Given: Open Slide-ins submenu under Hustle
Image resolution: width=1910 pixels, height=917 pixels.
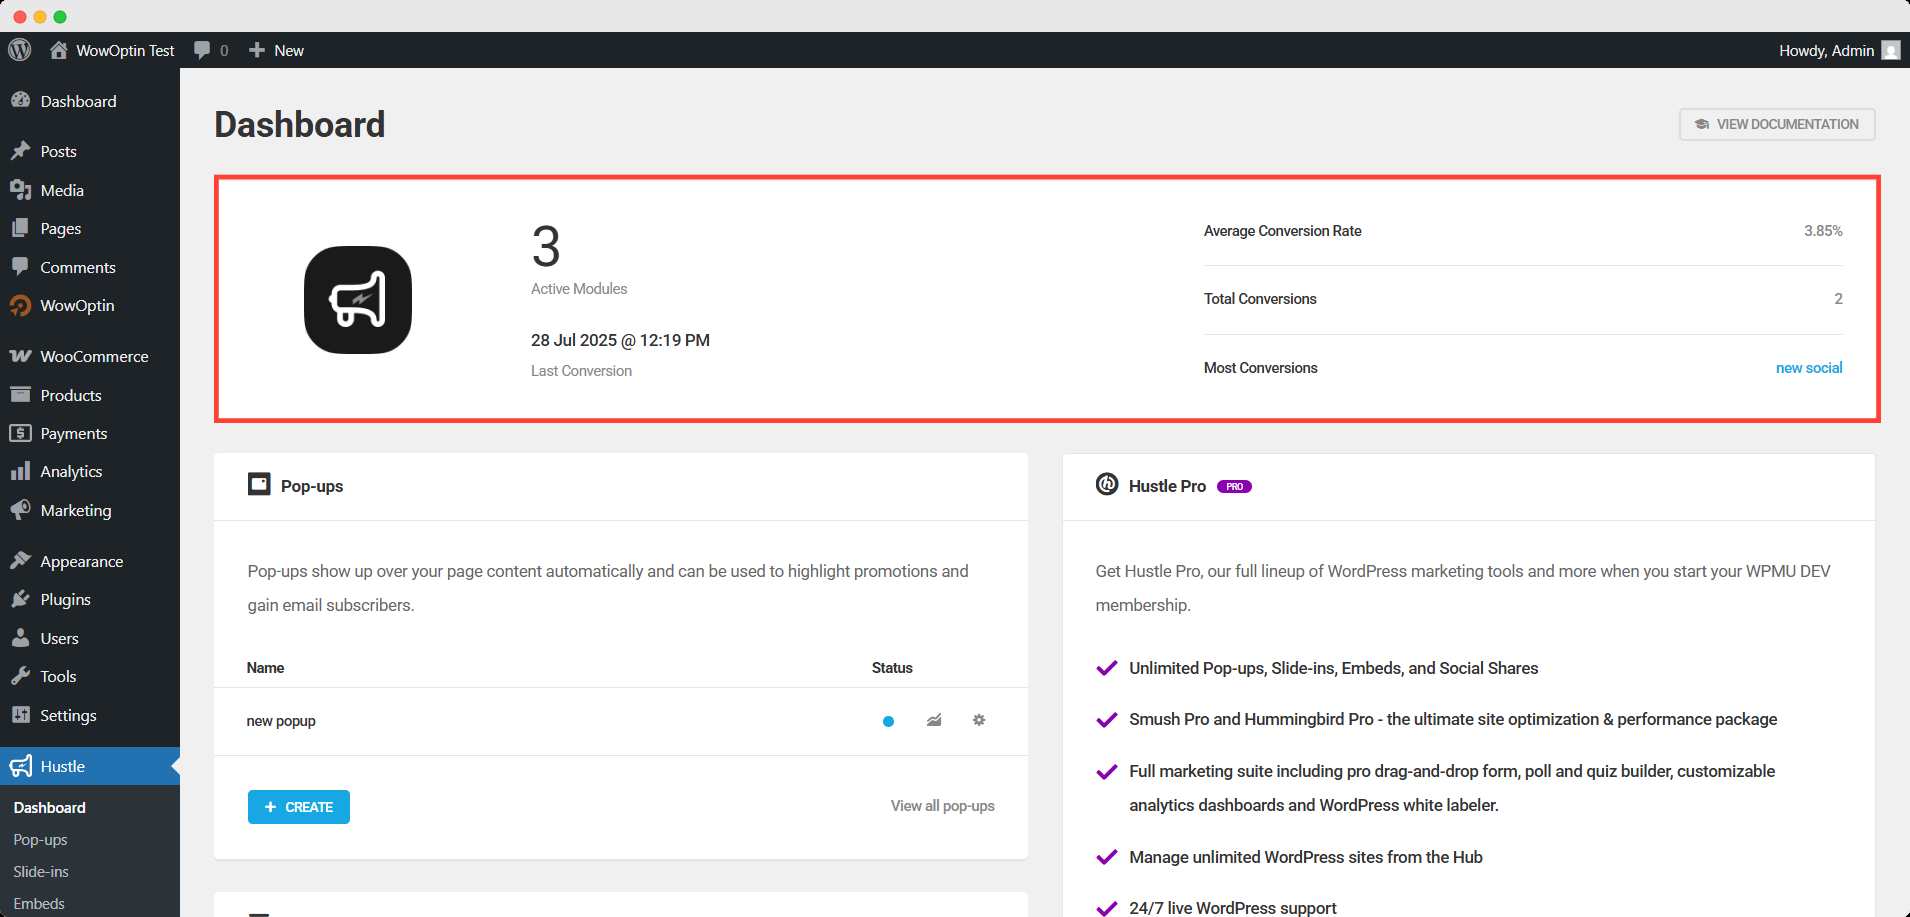Looking at the screenshot, I should [x=41, y=871].
